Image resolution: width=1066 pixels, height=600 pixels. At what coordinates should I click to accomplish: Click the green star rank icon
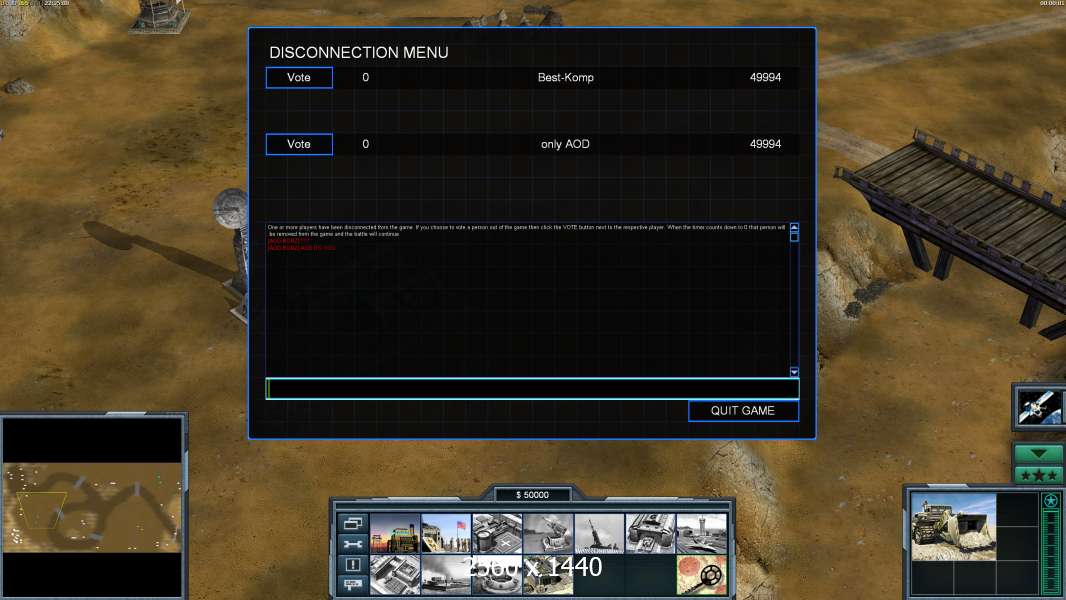pyautogui.click(x=1051, y=501)
